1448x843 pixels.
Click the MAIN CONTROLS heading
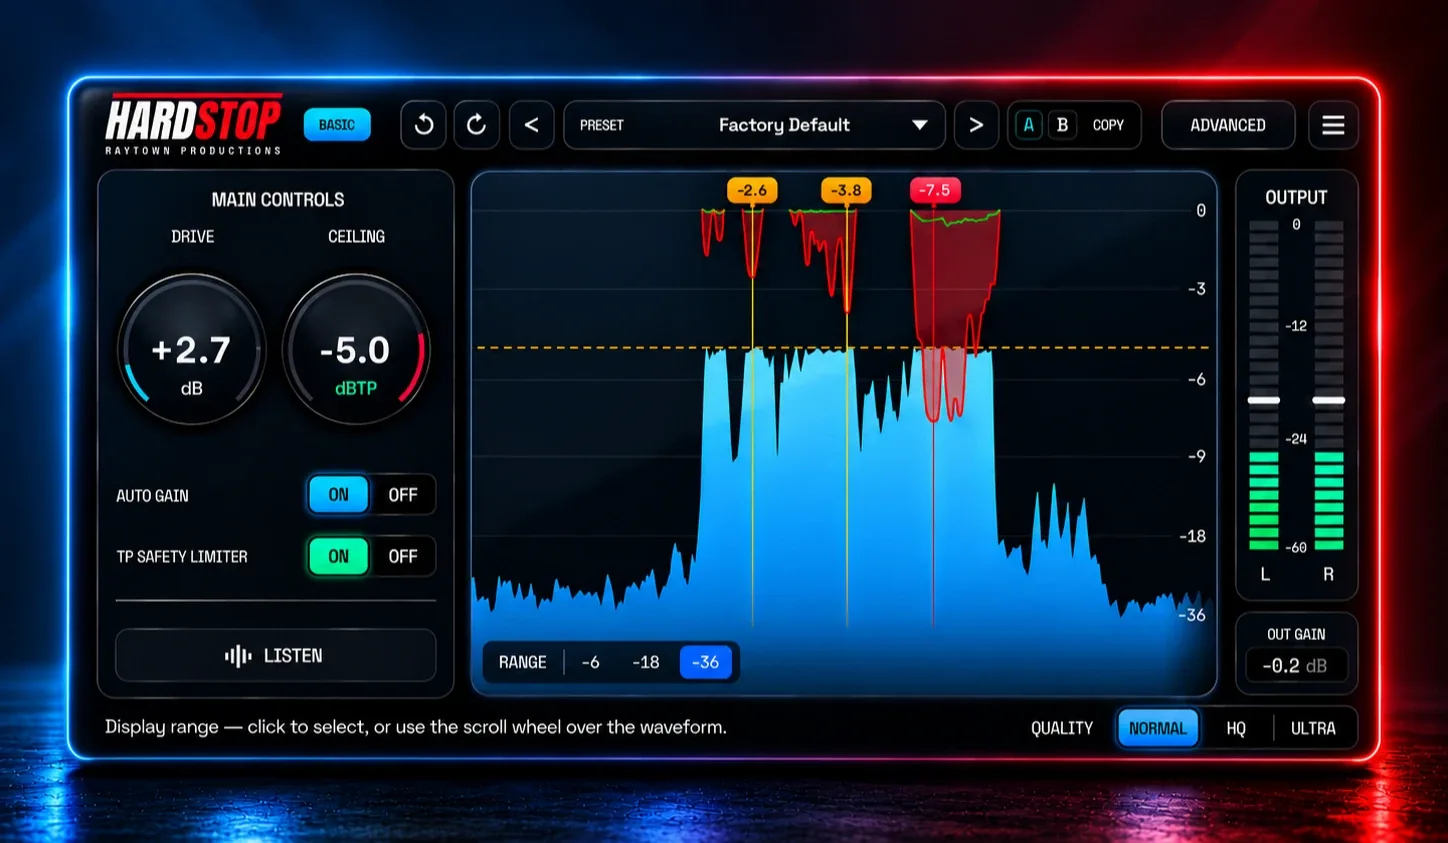click(278, 200)
